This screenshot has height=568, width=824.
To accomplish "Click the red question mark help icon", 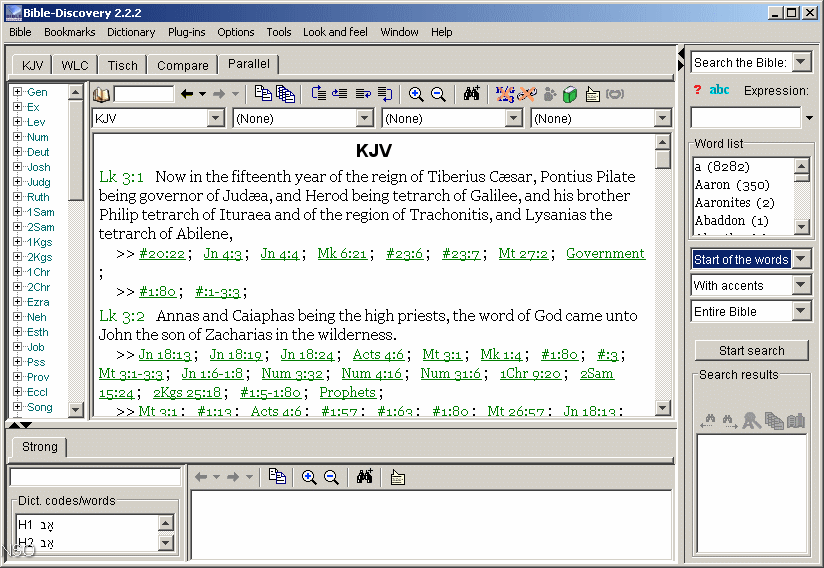I will coord(697,90).
